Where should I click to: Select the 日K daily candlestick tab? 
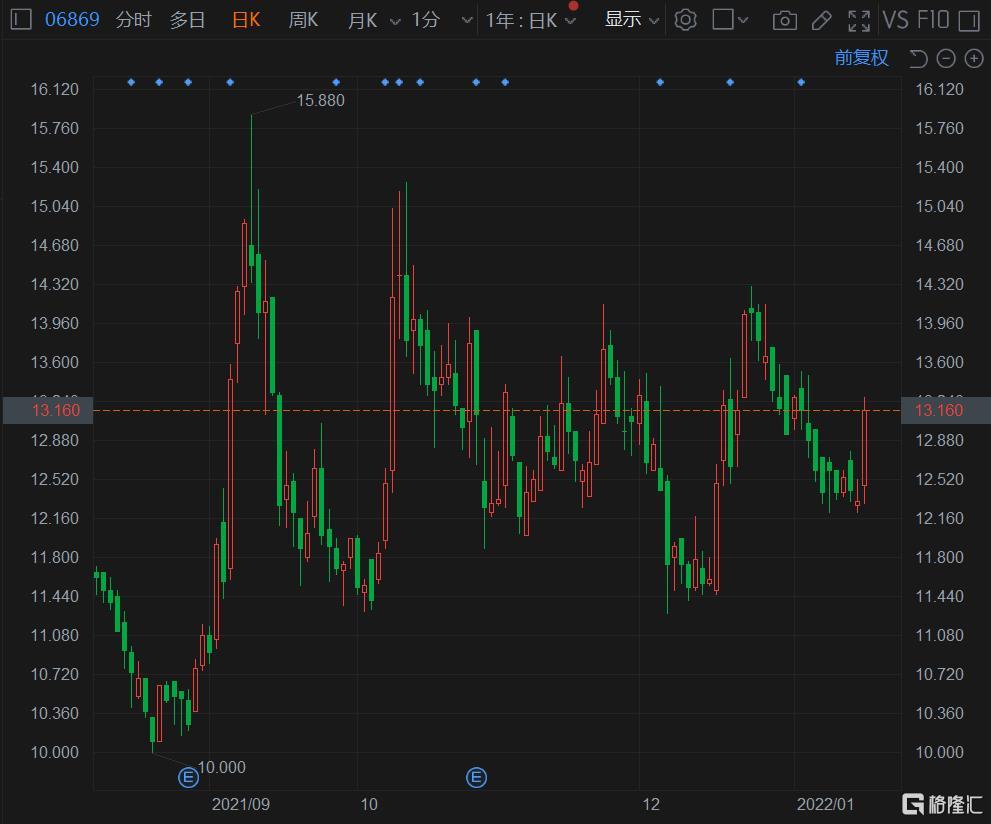point(246,20)
